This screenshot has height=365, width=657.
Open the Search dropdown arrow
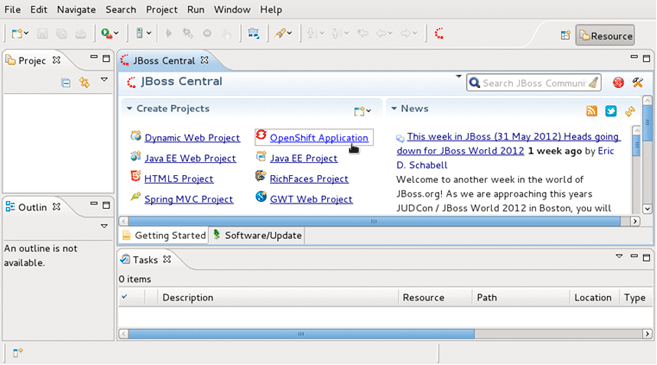tap(290, 33)
